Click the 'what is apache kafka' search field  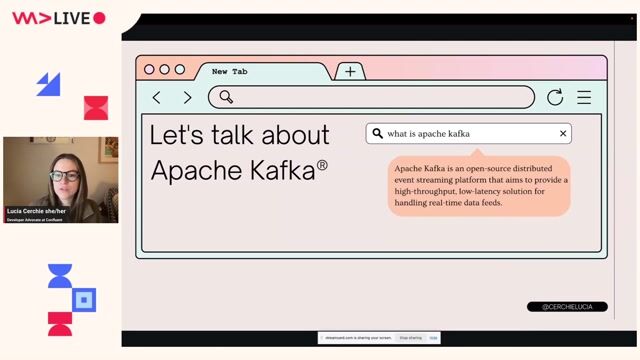[469, 133]
